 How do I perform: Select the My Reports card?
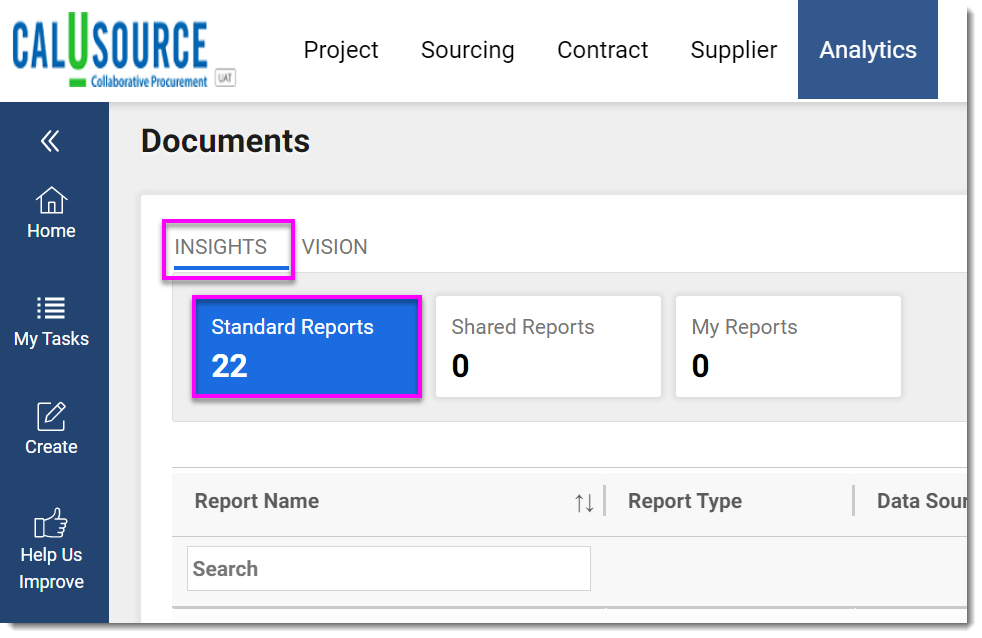pyautogui.click(x=788, y=347)
